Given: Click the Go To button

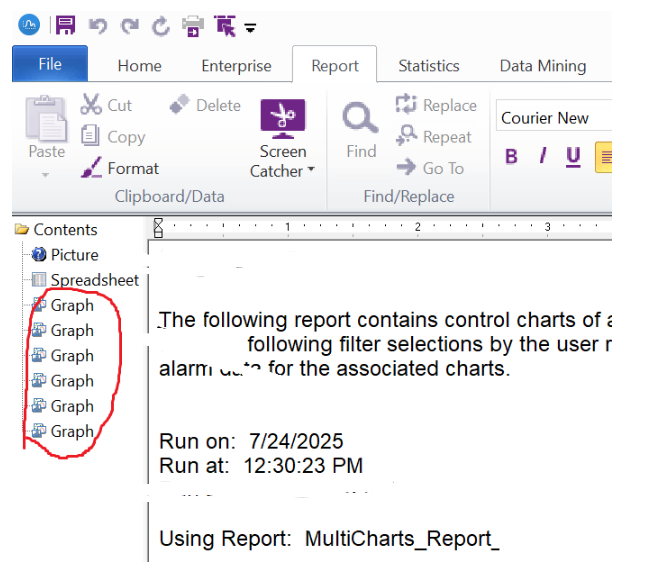Looking at the screenshot, I should point(431,168).
